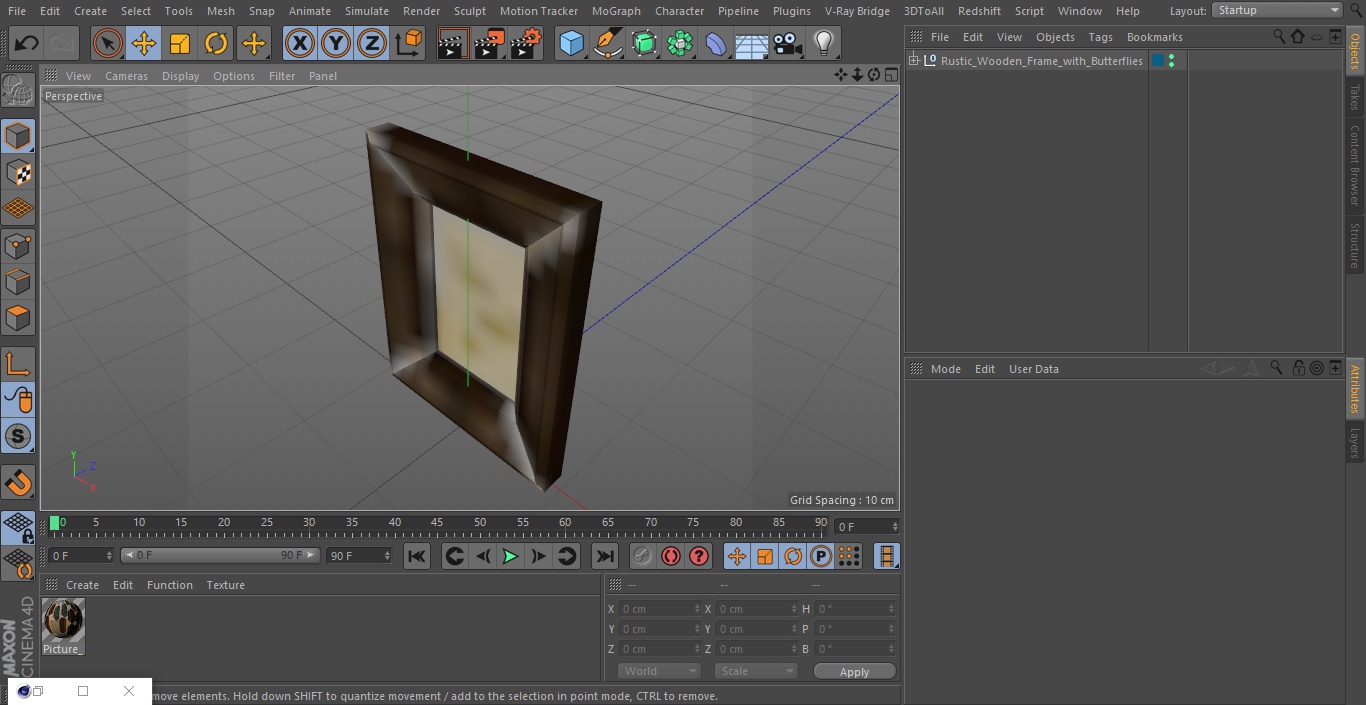The height and width of the screenshot is (705, 1366).
Task: Open the MoGraph menu
Action: (x=616, y=11)
